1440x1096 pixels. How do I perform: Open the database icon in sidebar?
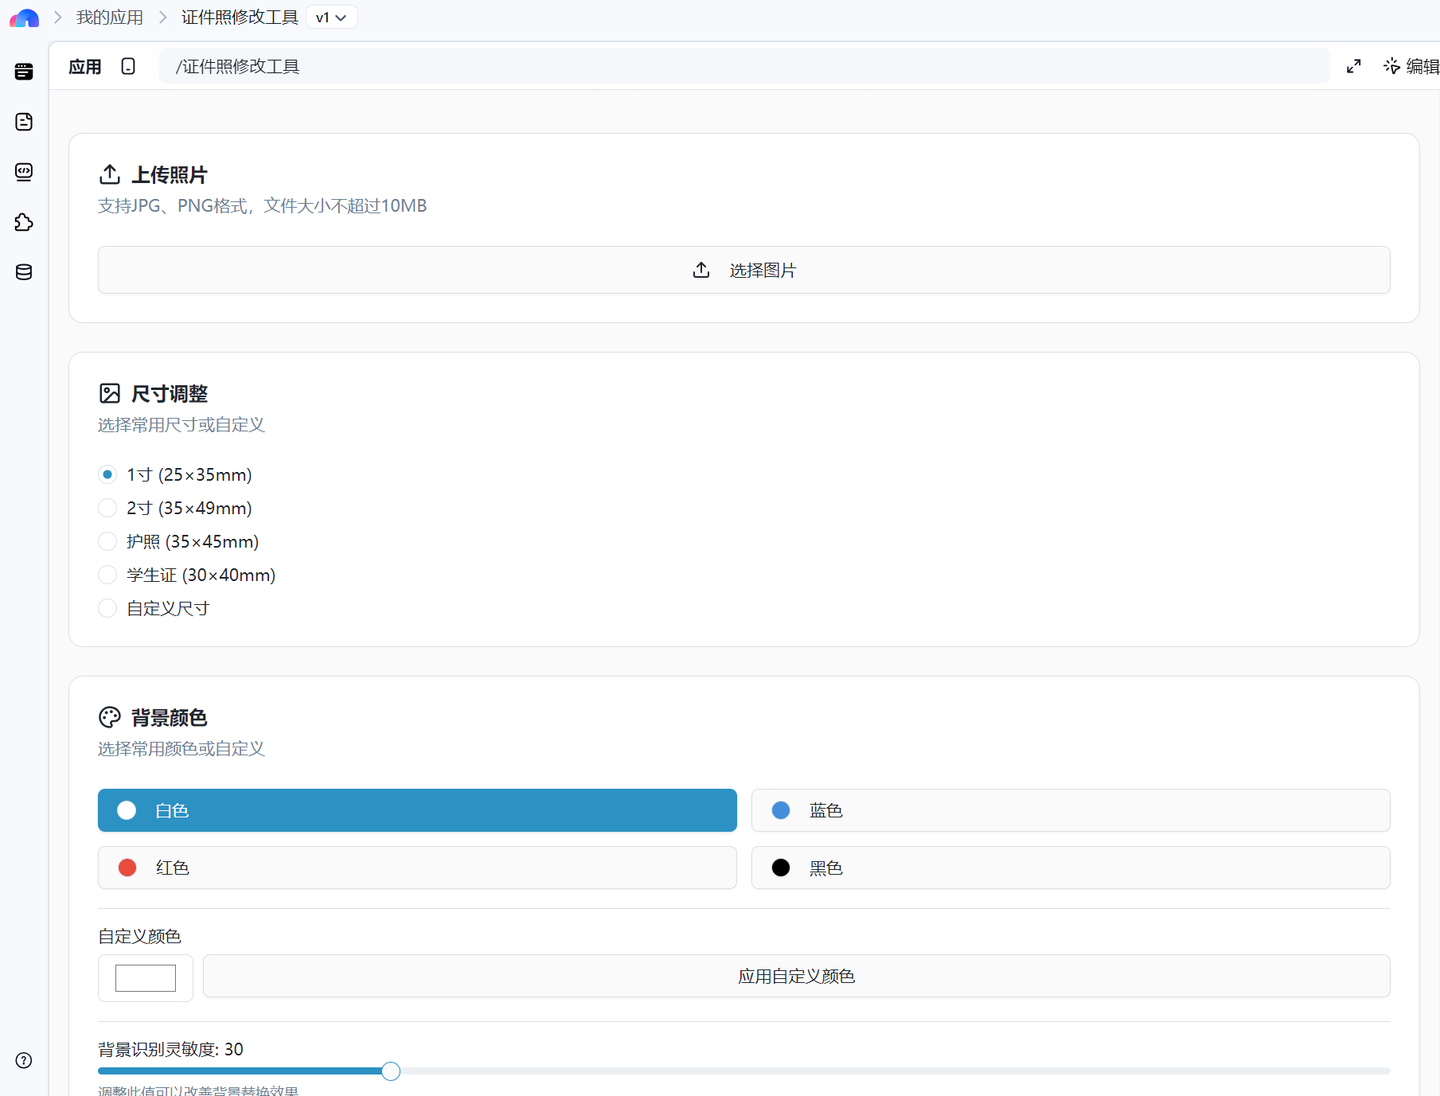point(24,272)
